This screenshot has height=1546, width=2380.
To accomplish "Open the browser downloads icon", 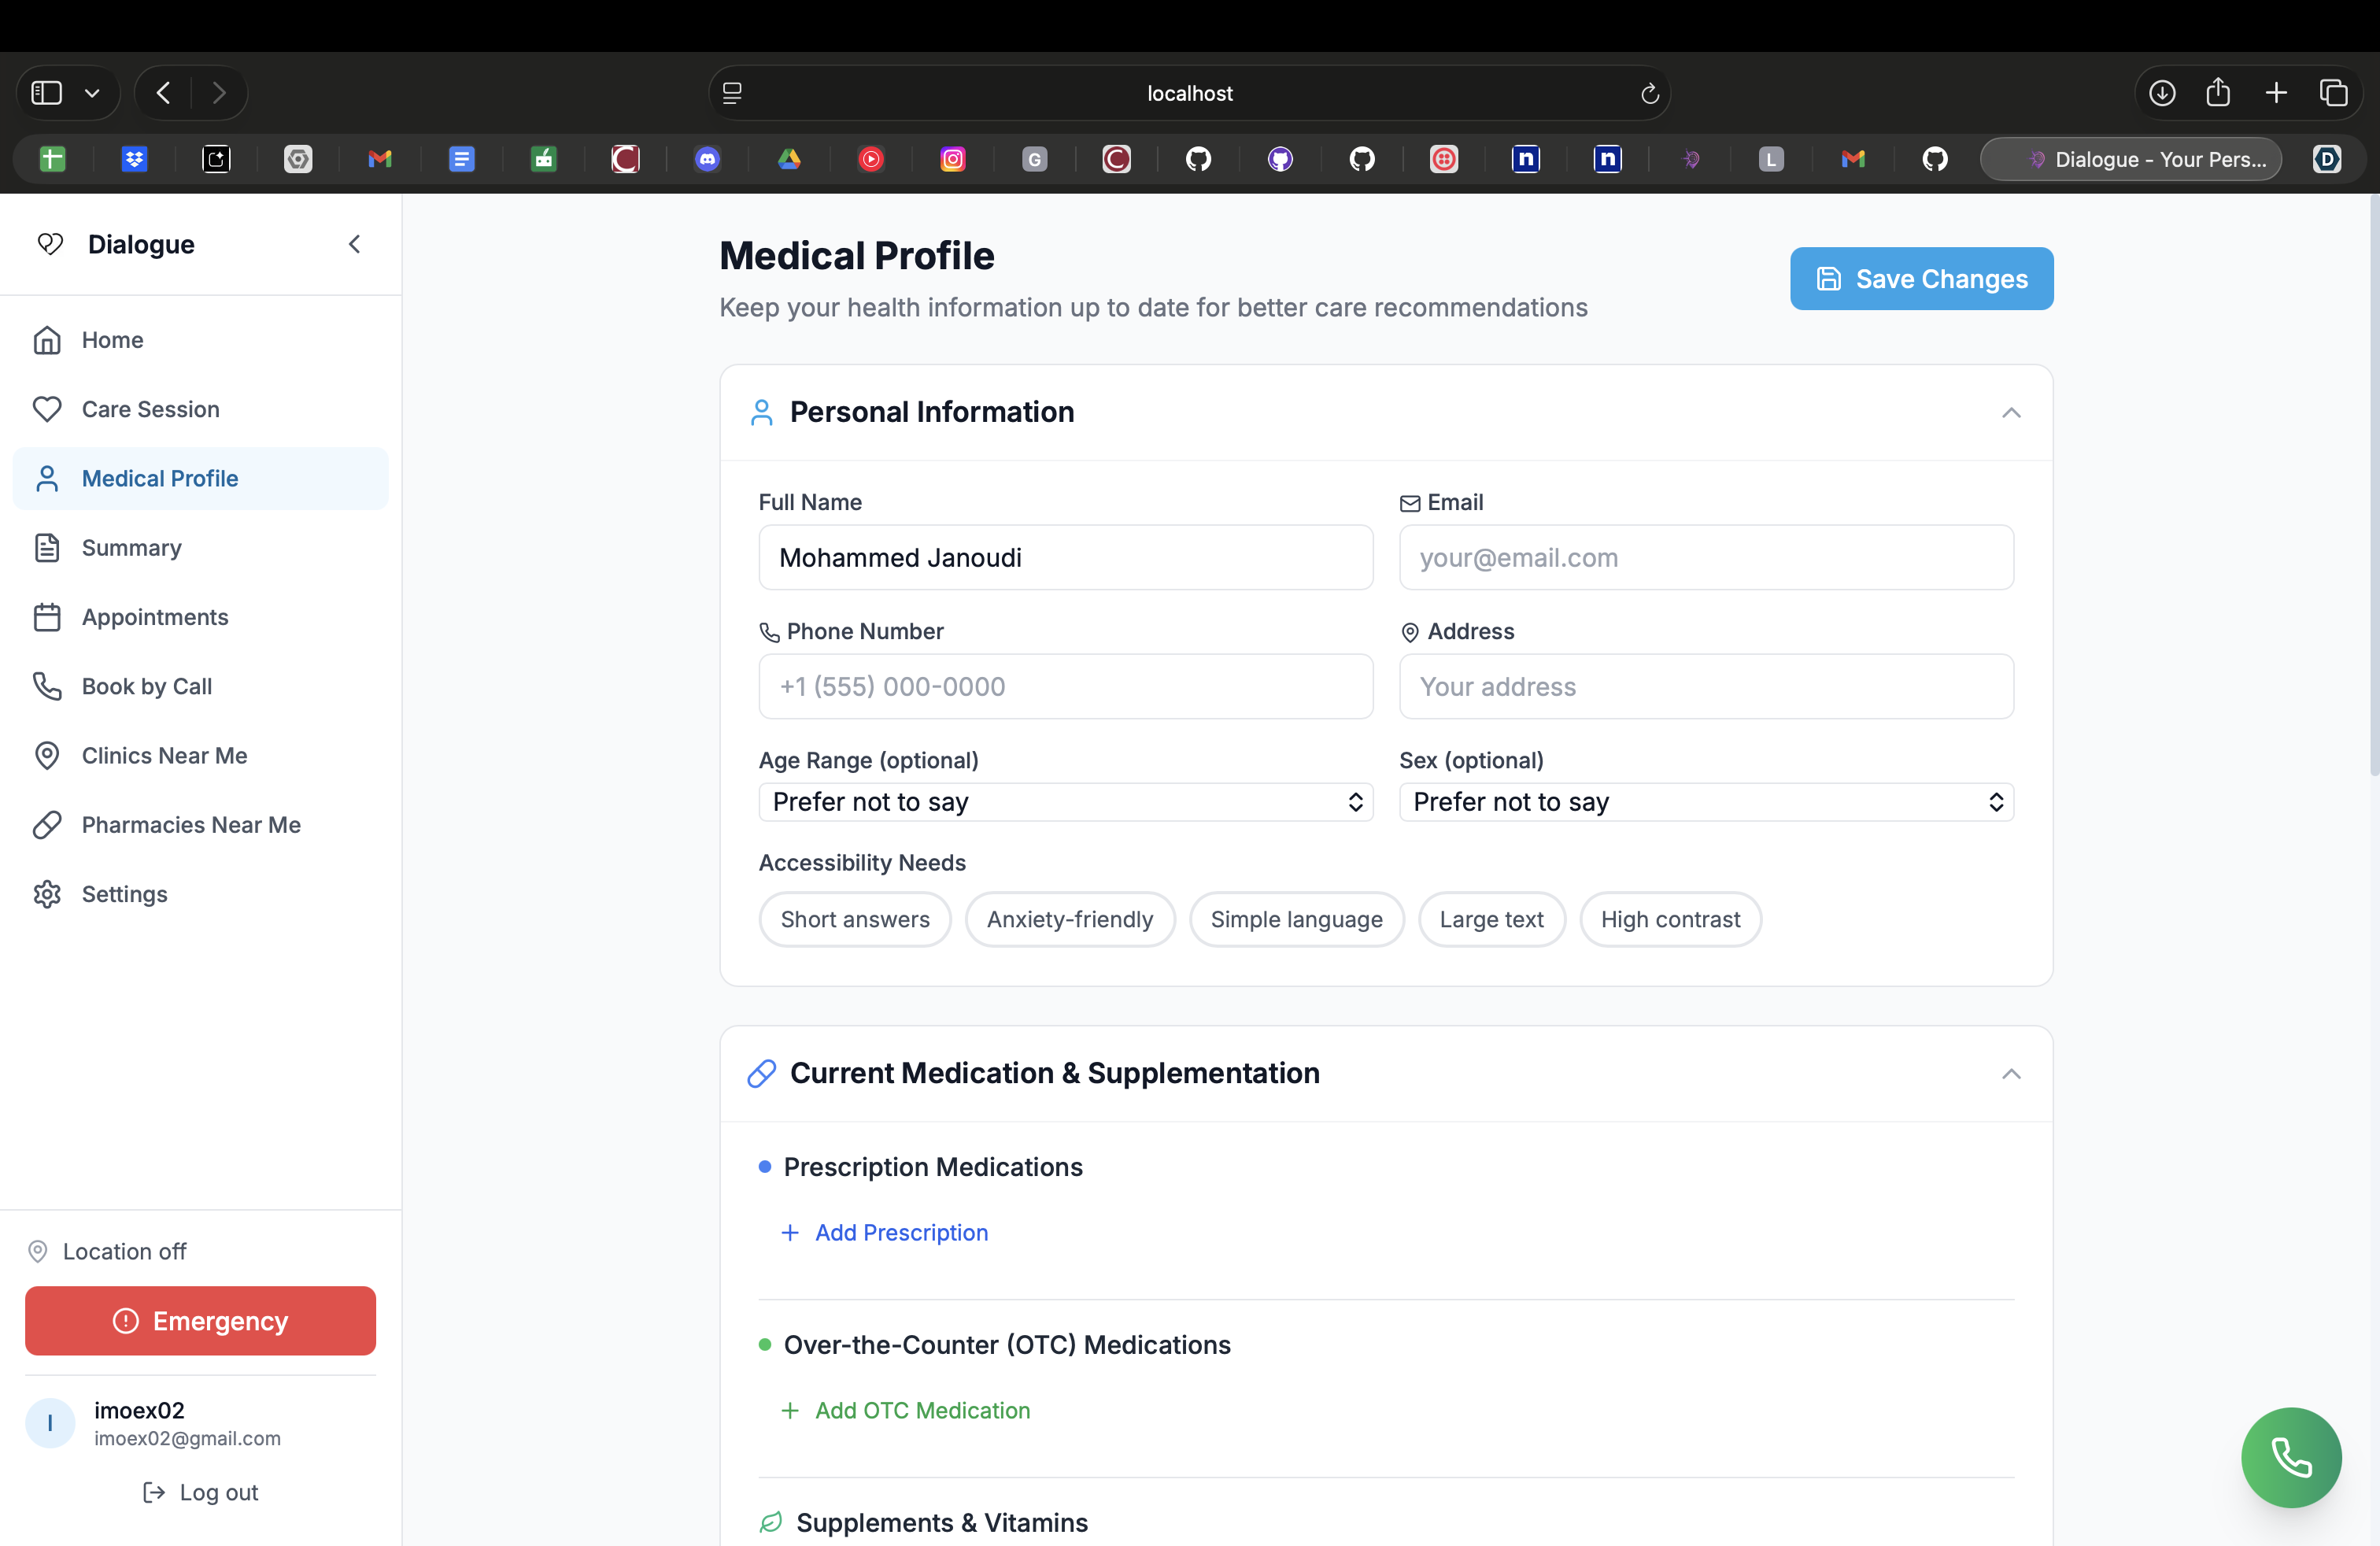I will click(x=2161, y=93).
